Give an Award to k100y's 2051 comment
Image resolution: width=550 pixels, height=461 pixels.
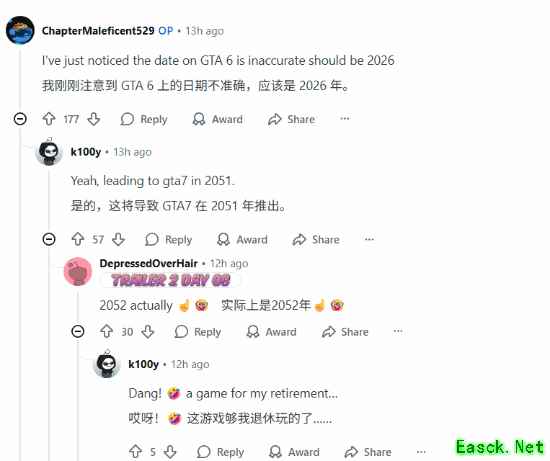[x=242, y=240]
